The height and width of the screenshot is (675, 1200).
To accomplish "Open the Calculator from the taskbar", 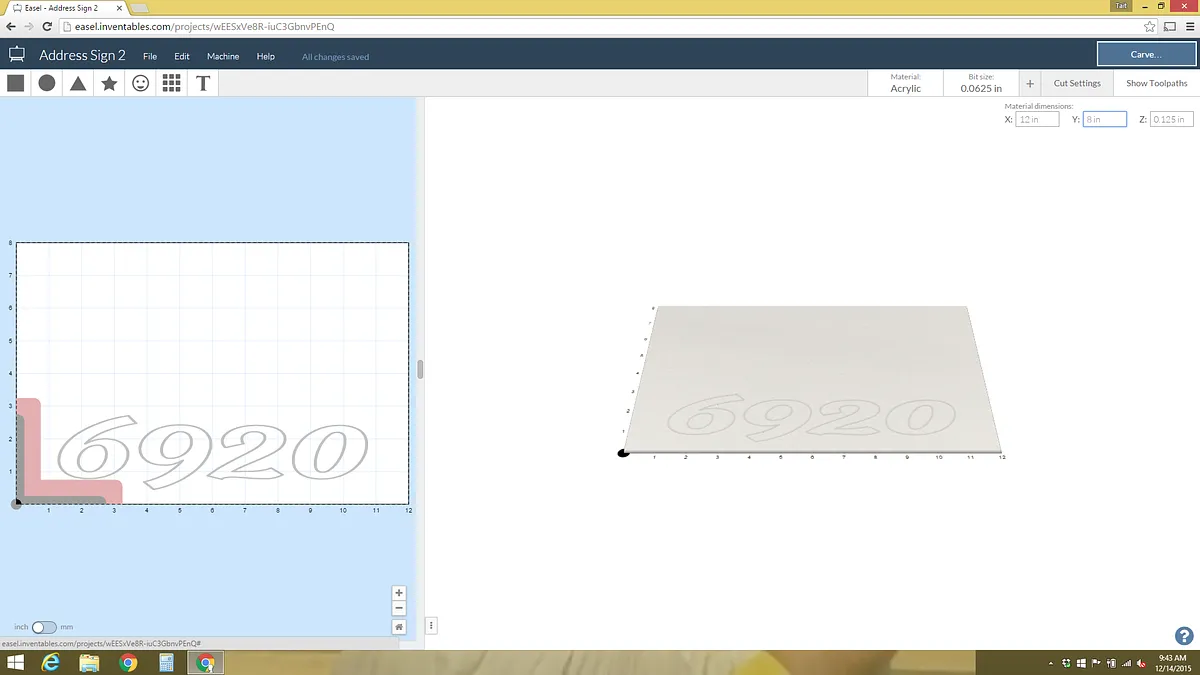I will (x=166, y=662).
